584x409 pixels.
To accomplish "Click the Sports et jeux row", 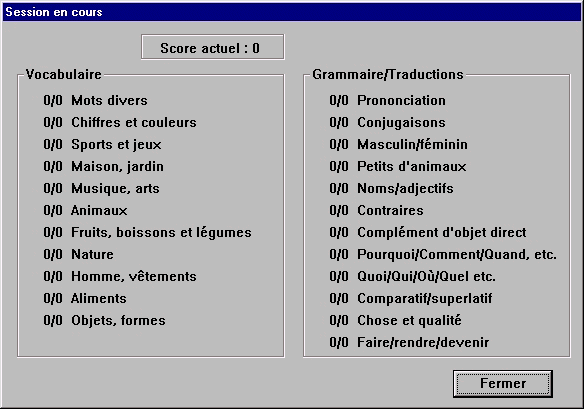I will pyautogui.click(x=102, y=145).
